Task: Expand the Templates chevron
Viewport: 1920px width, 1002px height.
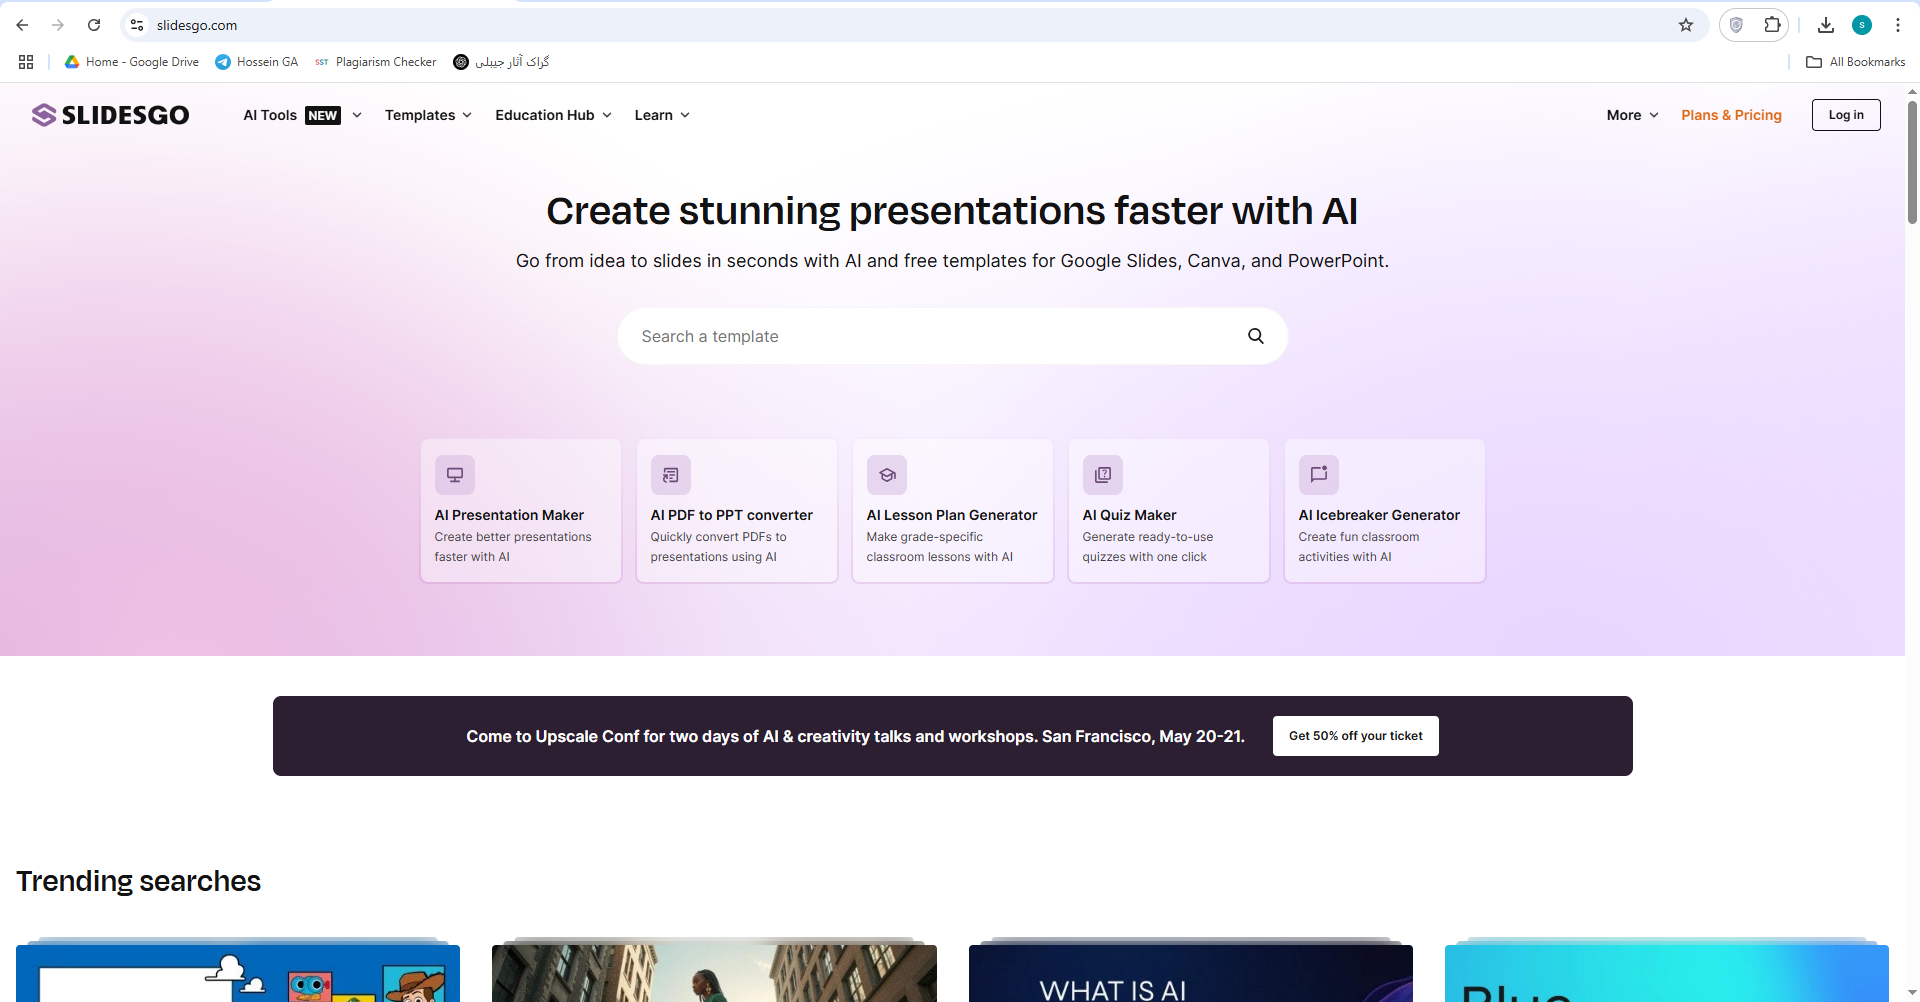Action: tap(467, 115)
